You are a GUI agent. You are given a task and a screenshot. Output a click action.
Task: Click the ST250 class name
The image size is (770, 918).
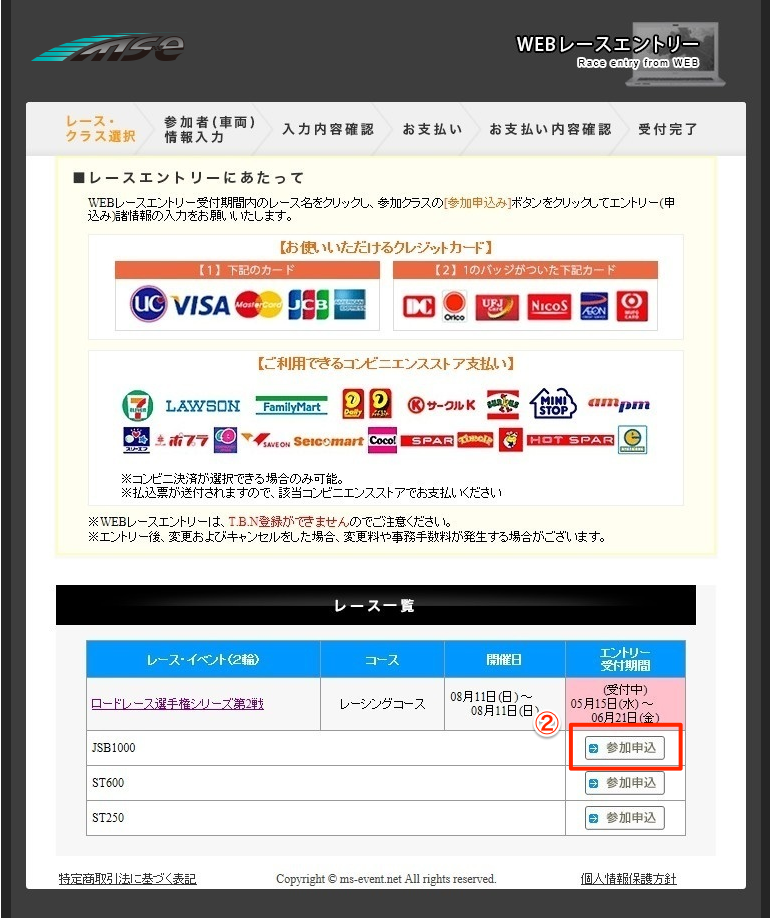tap(108, 818)
